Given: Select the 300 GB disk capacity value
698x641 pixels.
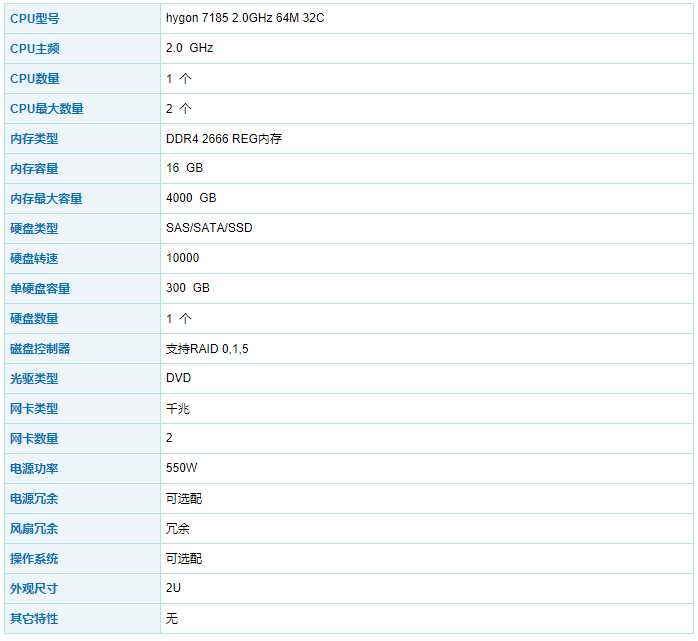Looking at the screenshot, I should [188, 288].
